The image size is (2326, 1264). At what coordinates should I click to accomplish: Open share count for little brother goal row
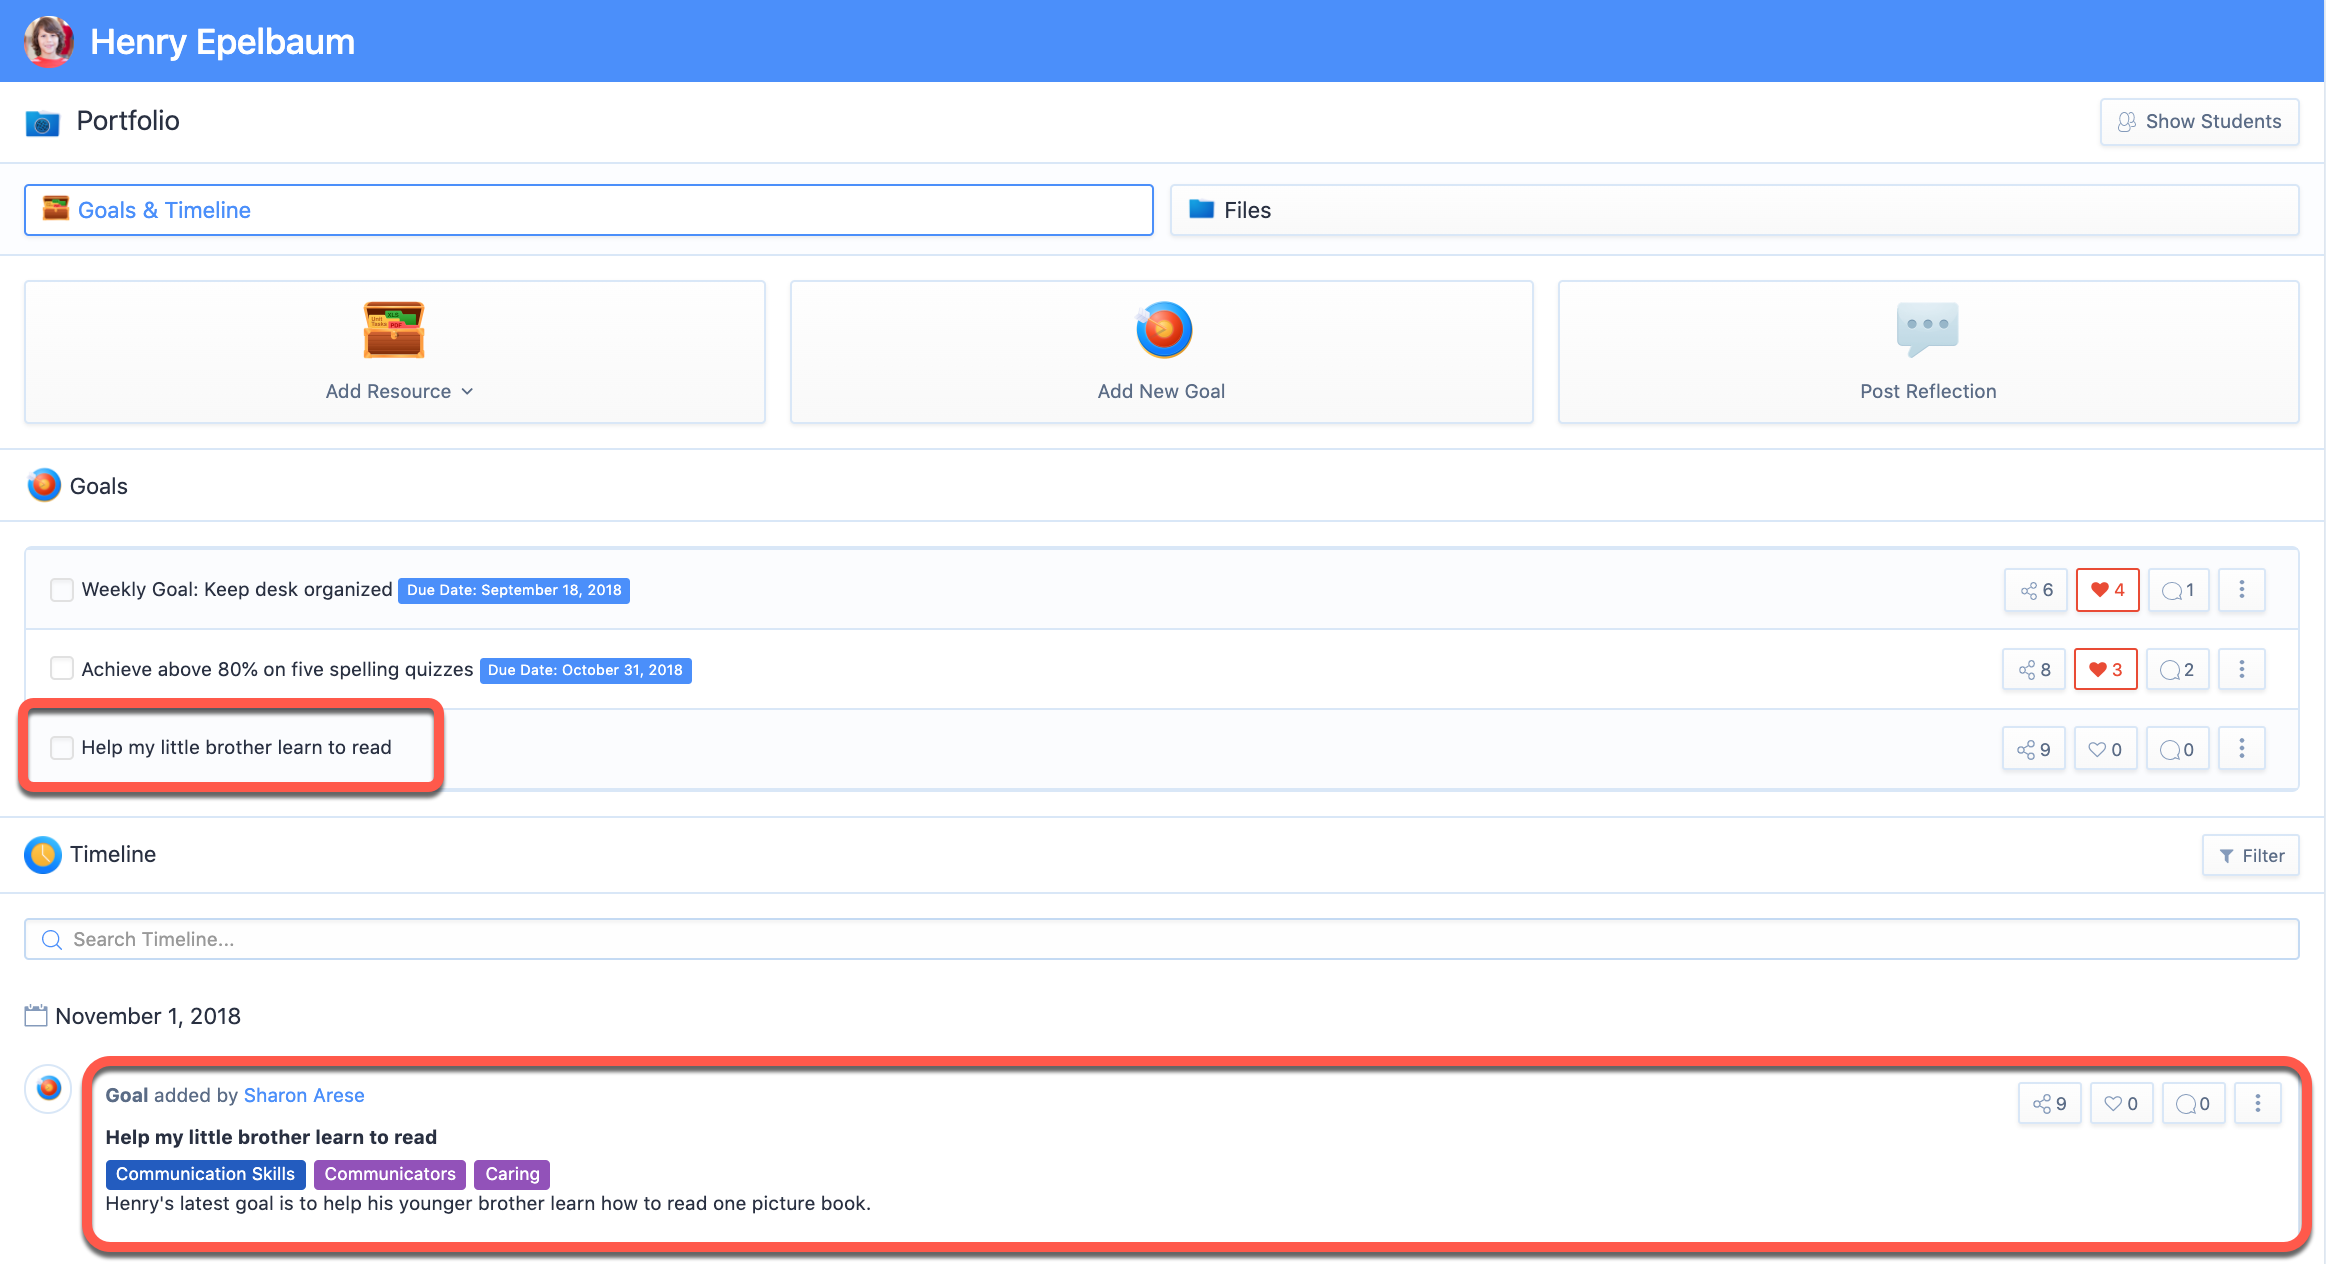click(x=2034, y=749)
